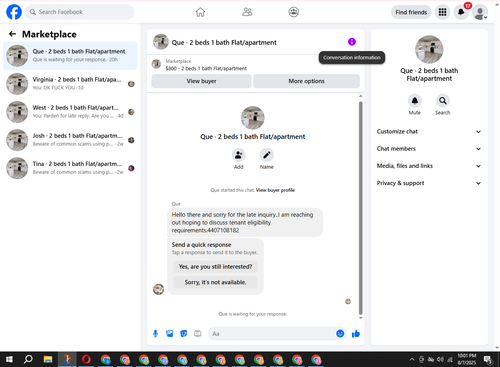Click the listing photo in chat header
Image resolution: width=500 pixels, height=367 pixels.
(161, 42)
